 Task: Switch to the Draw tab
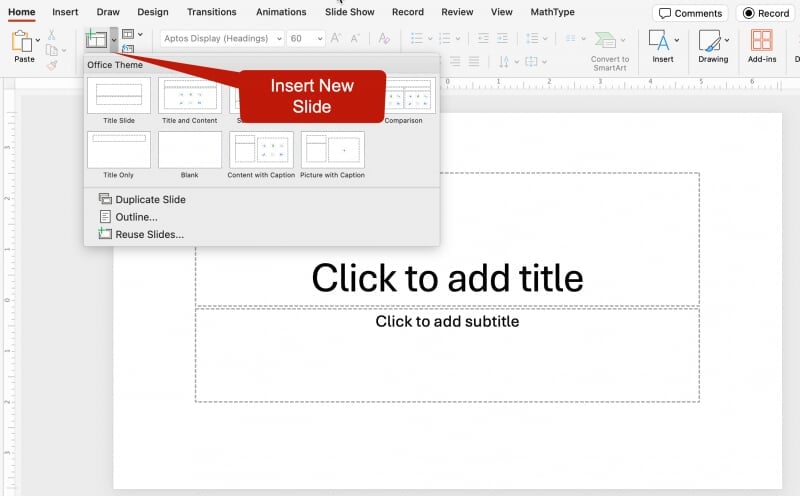(x=108, y=12)
